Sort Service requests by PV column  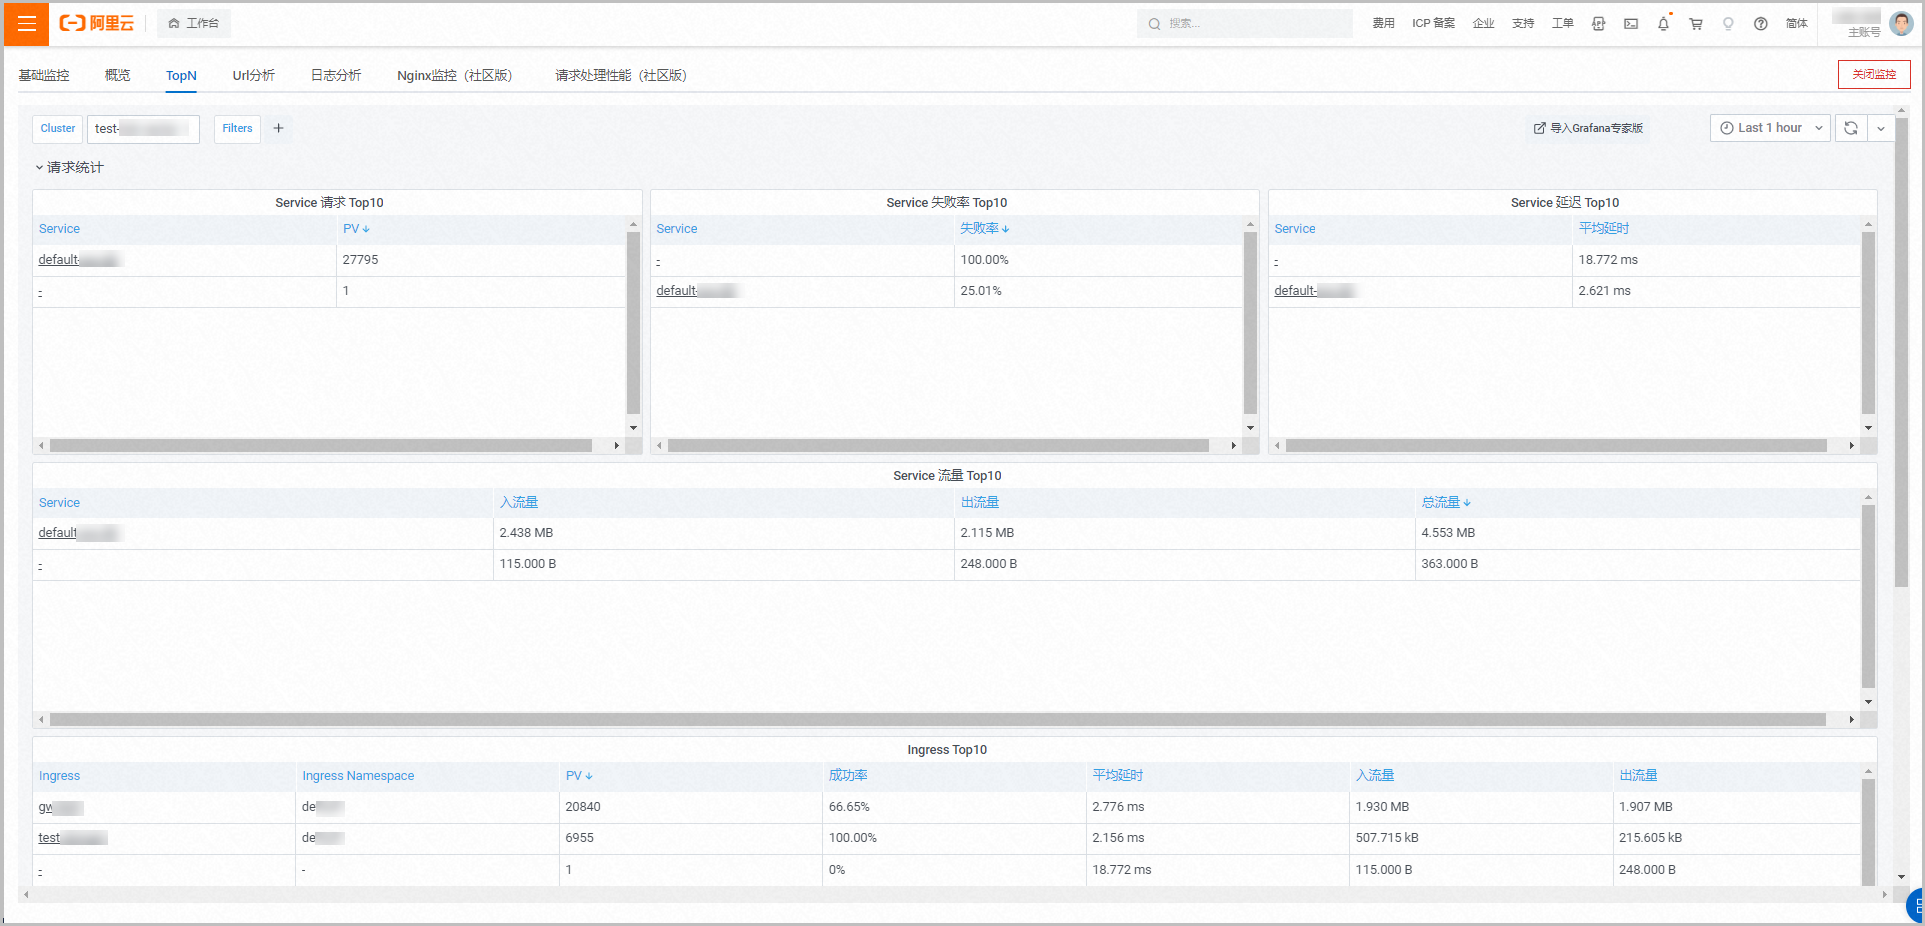pyautogui.click(x=356, y=229)
